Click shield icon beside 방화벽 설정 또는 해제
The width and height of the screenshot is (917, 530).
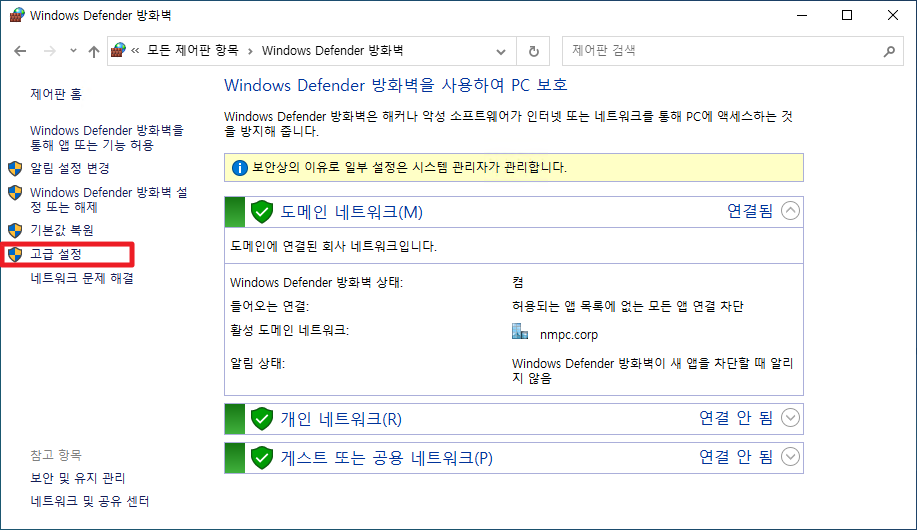point(15,192)
